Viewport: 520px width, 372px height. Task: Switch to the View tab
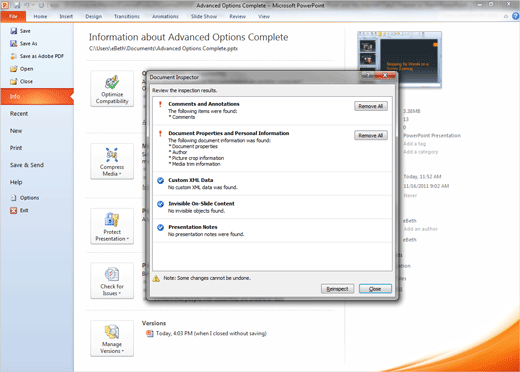point(264,16)
